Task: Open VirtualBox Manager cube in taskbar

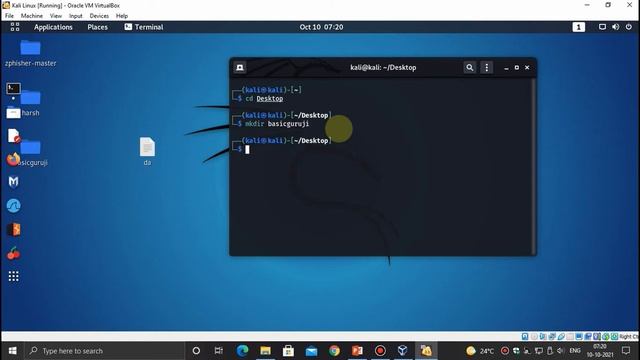Action: [403, 351]
